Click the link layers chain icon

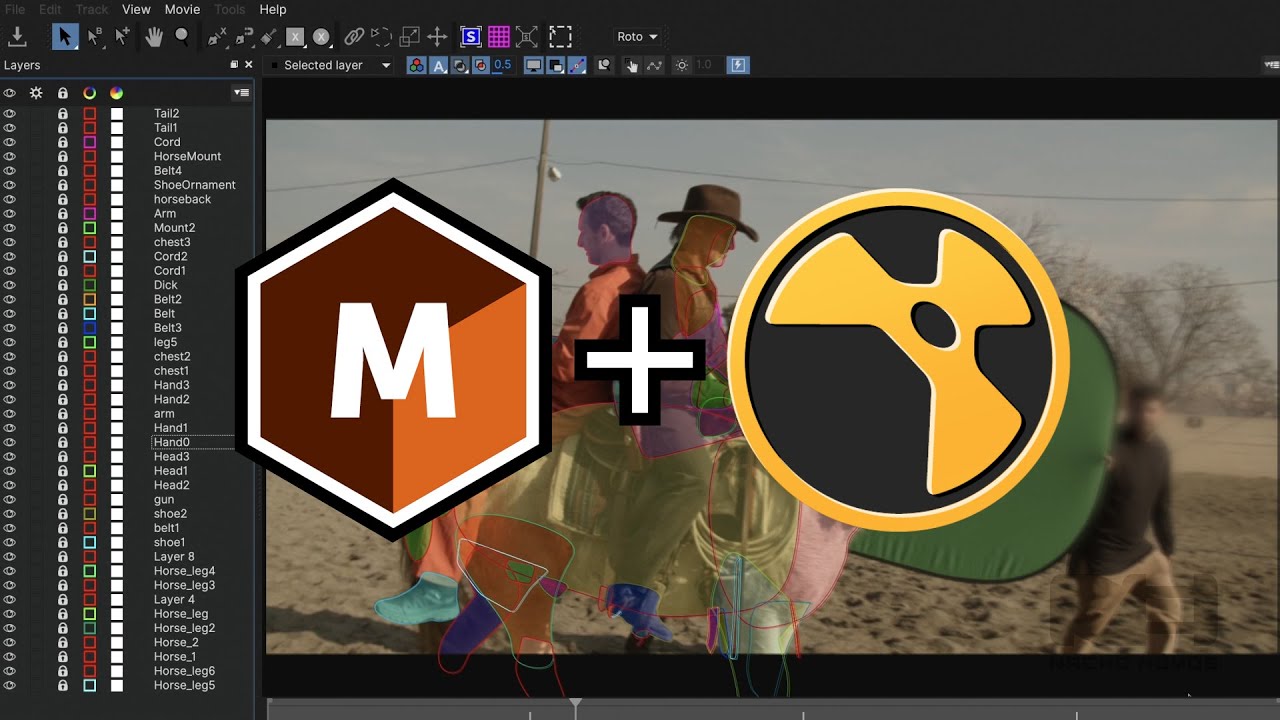354,37
